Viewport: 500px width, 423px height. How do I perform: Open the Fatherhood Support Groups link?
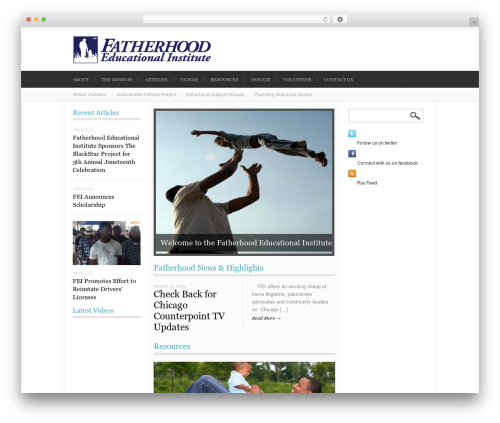coord(215,95)
